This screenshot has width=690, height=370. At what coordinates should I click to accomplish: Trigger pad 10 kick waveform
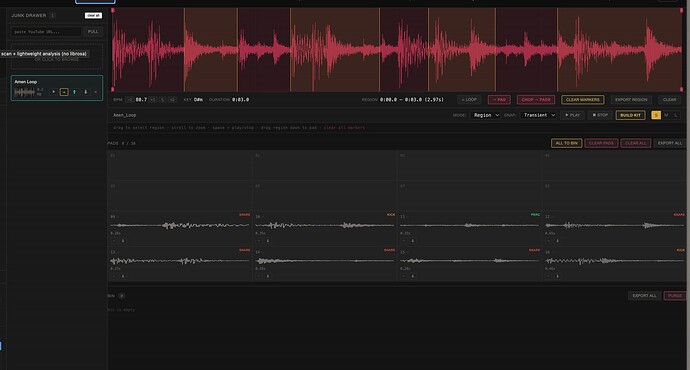pyautogui.click(x=325, y=225)
